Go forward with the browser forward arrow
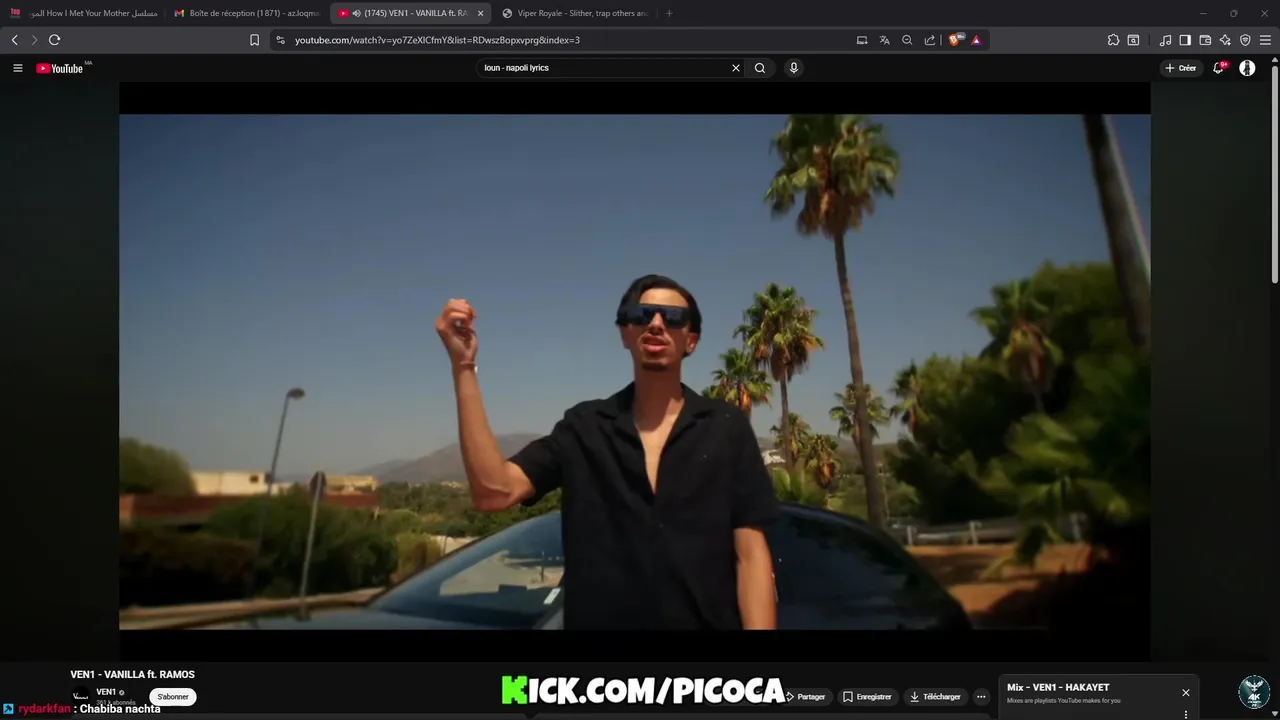The height and width of the screenshot is (720, 1280). pos(34,40)
